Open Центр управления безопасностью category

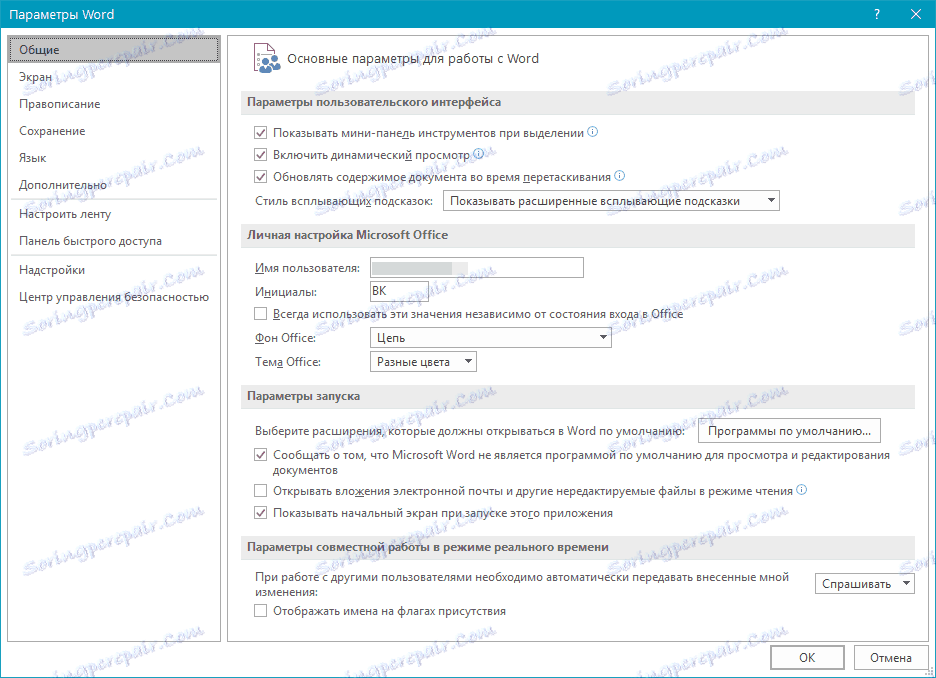tap(113, 297)
